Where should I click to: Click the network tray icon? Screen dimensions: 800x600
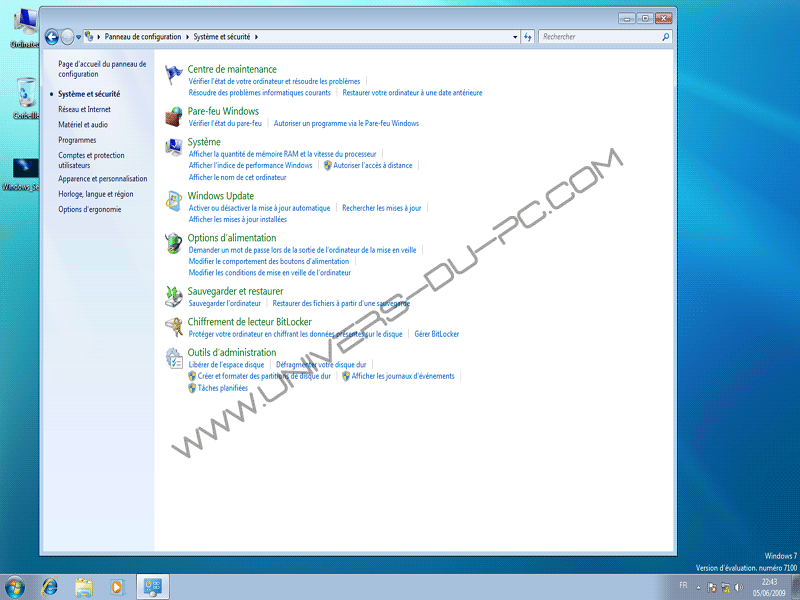pyautogui.click(x=726, y=588)
